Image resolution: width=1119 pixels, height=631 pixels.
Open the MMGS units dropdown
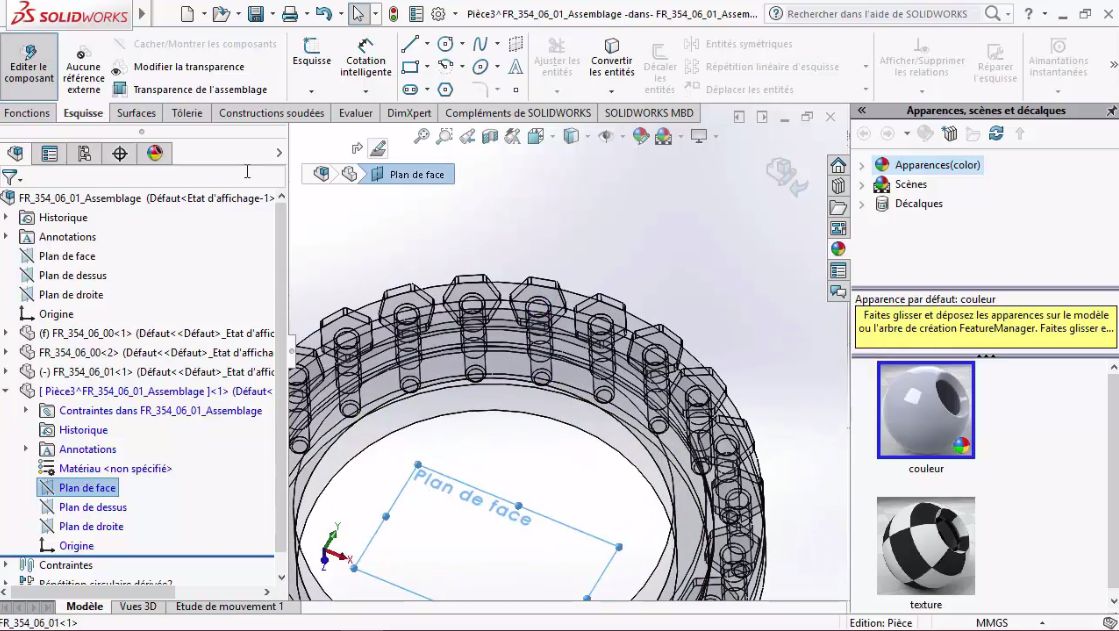coord(1042,623)
